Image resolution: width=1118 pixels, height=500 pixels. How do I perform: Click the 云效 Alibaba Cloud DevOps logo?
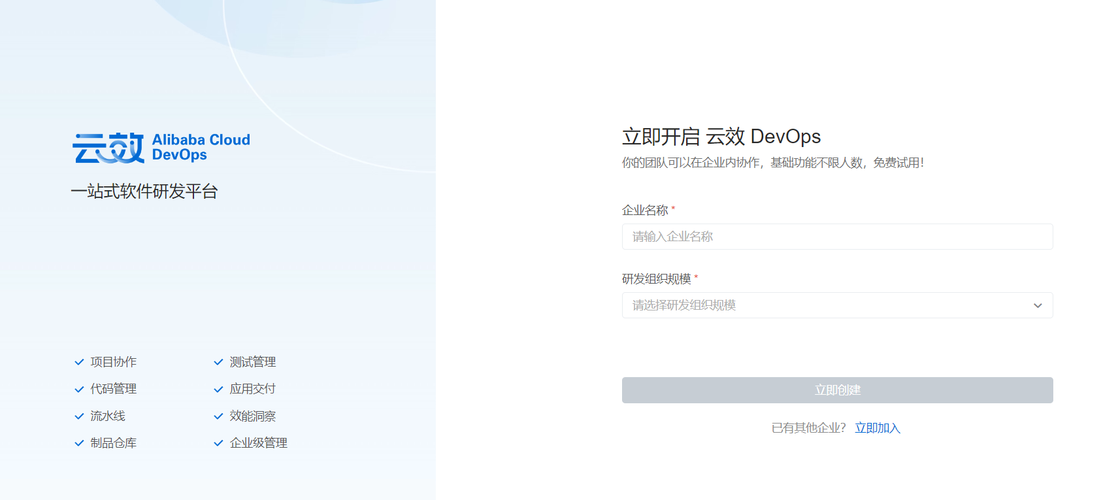tap(161, 148)
